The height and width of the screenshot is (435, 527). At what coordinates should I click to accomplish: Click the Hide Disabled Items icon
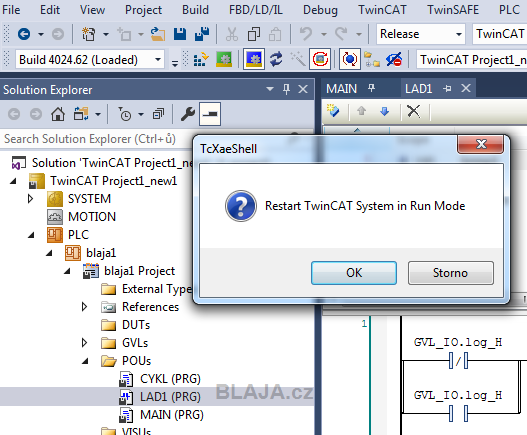pyautogui.click(x=394, y=60)
